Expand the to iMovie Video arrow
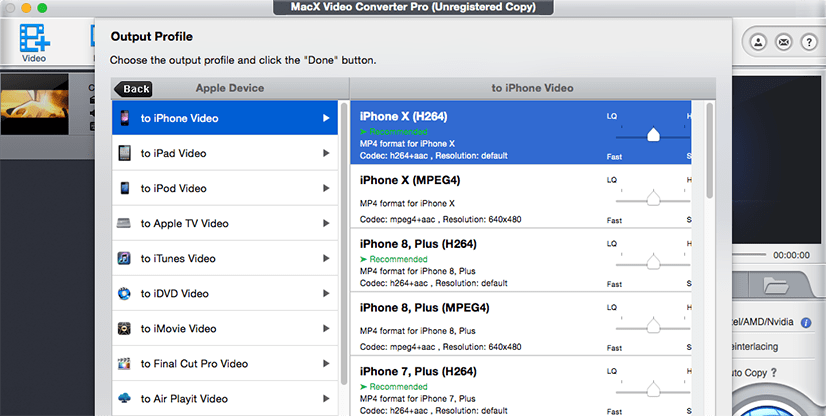This screenshot has height=416, width=826. 326,329
